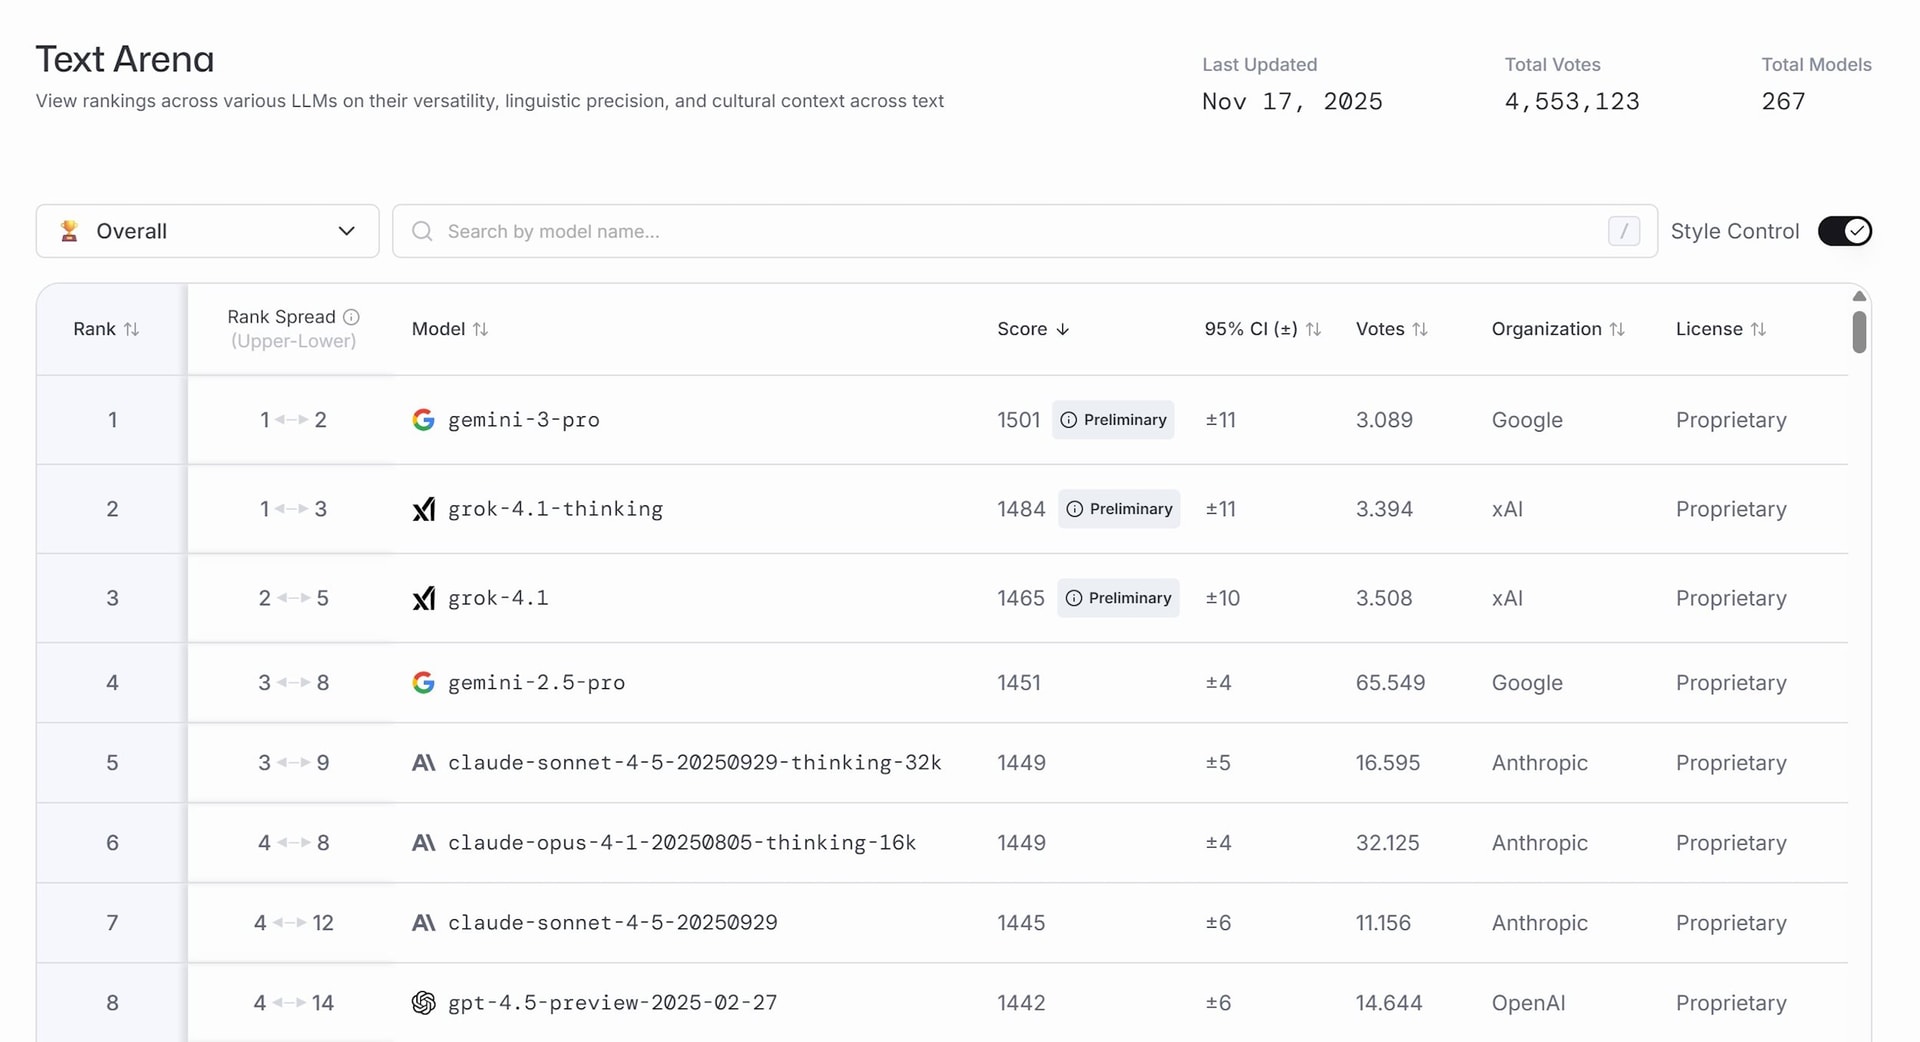1920x1042 pixels.
Task: Click the table's vertical scrollbar thumb
Action: point(1859,332)
